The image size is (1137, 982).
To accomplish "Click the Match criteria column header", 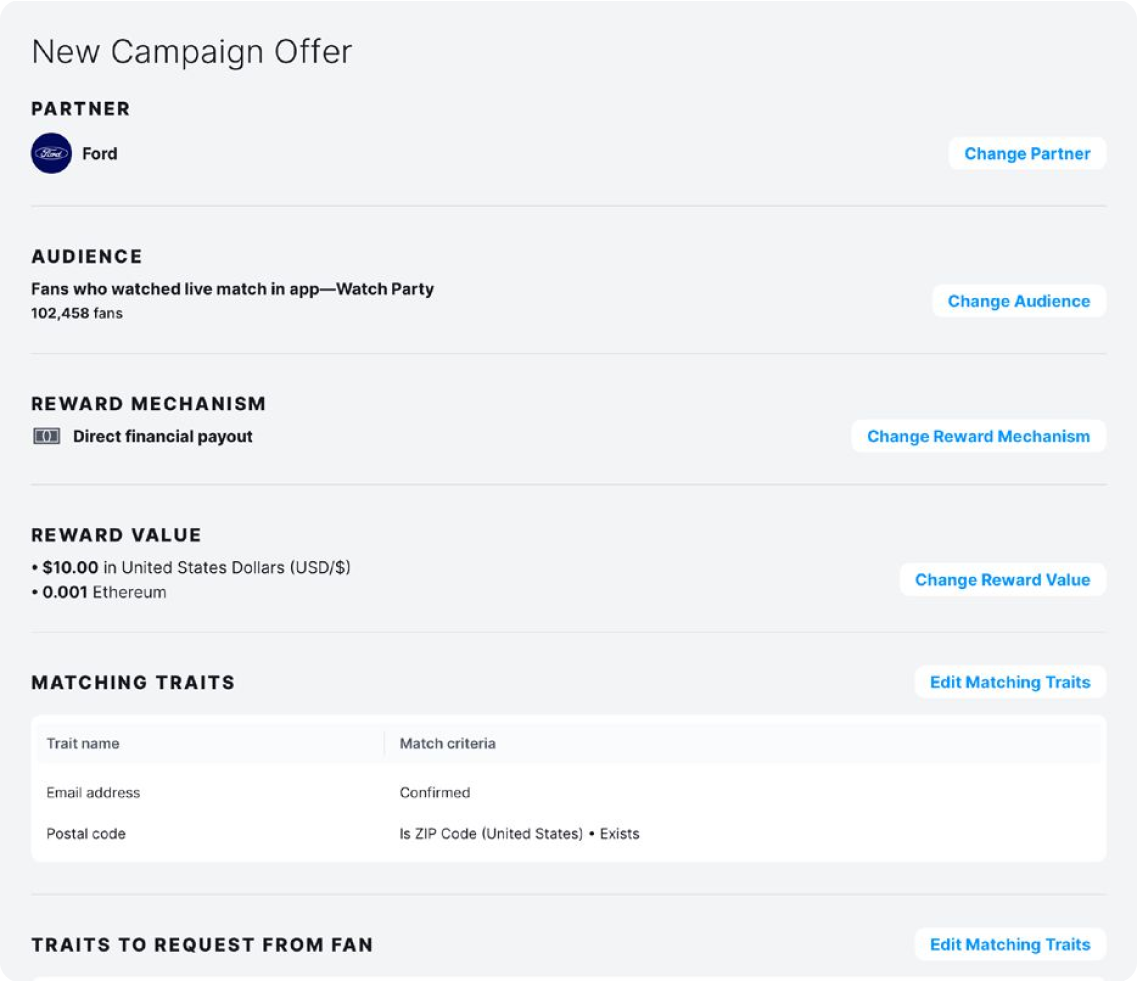I will tap(447, 743).
